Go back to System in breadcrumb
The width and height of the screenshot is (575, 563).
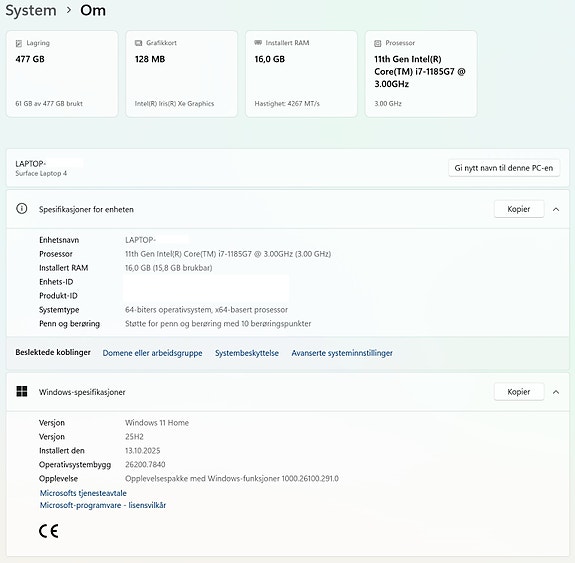pyautogui.click(x=31, y=10)
